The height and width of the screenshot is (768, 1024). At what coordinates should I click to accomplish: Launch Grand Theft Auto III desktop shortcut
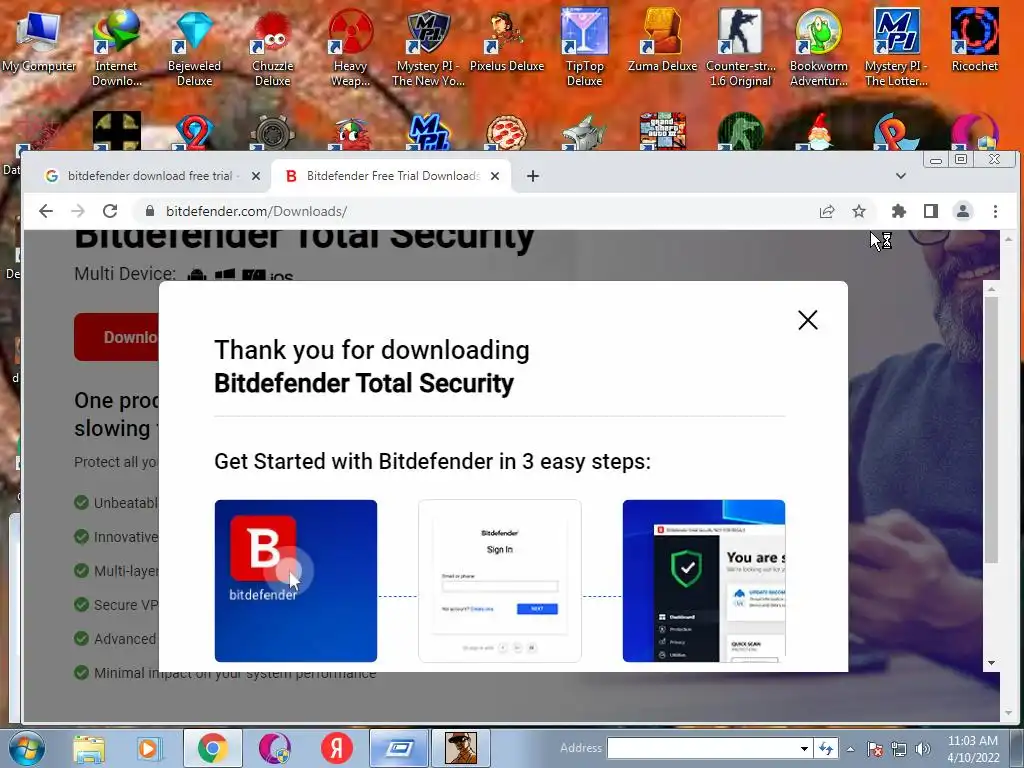click(x=662, y=131)
